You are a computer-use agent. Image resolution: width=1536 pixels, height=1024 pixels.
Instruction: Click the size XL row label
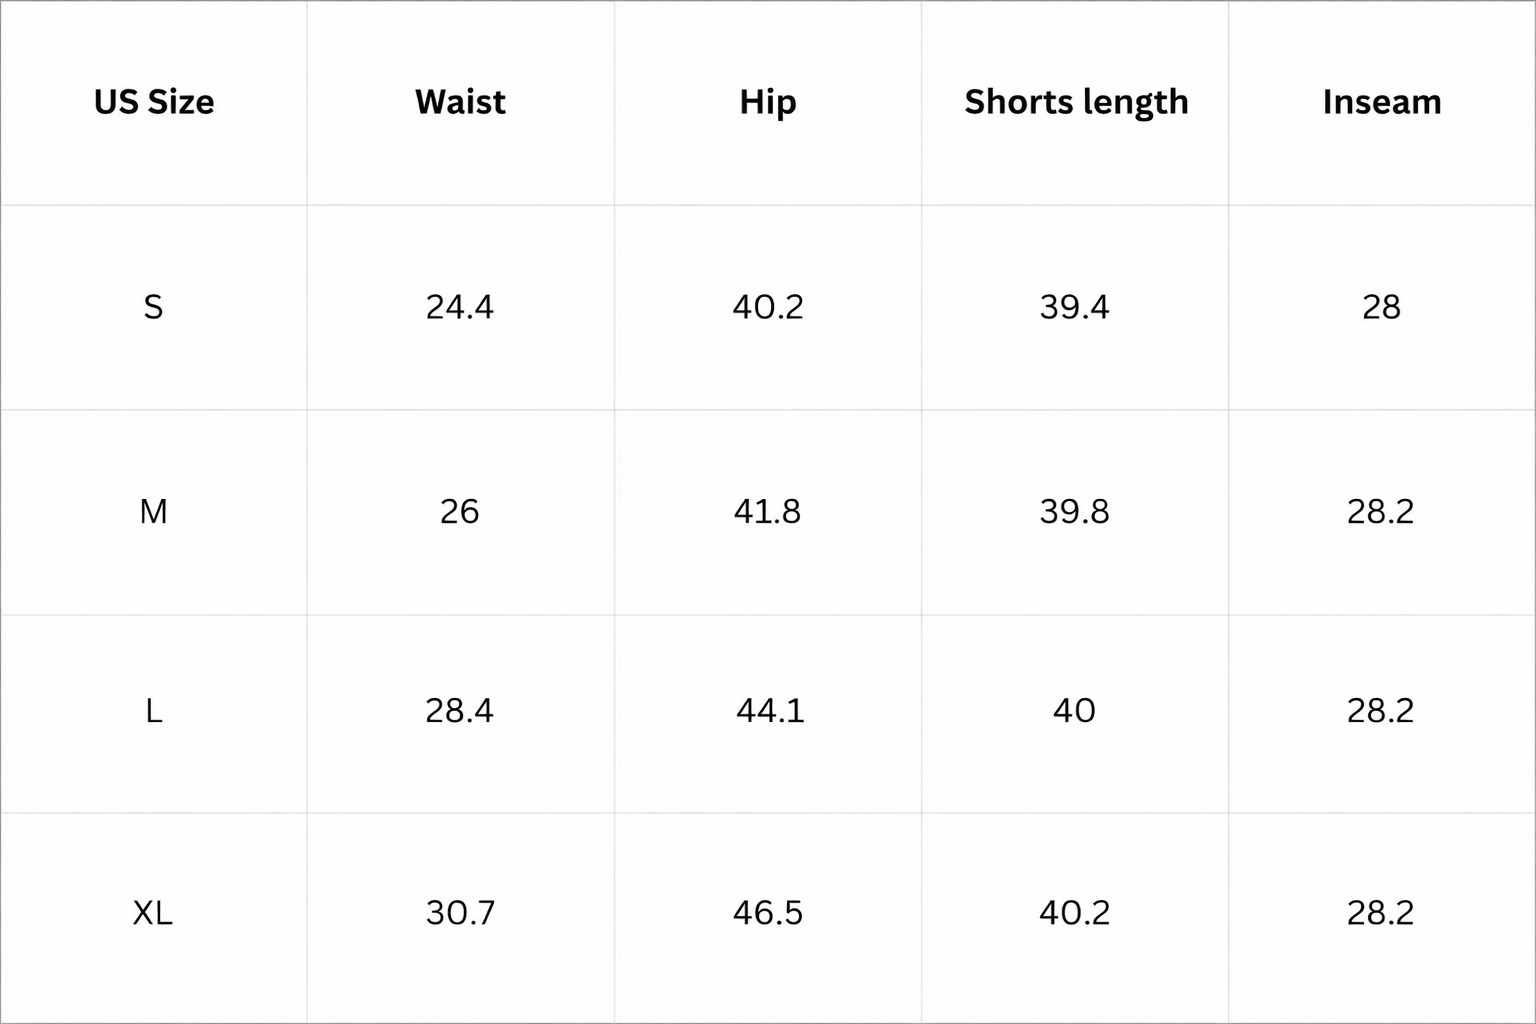(153, 913)
